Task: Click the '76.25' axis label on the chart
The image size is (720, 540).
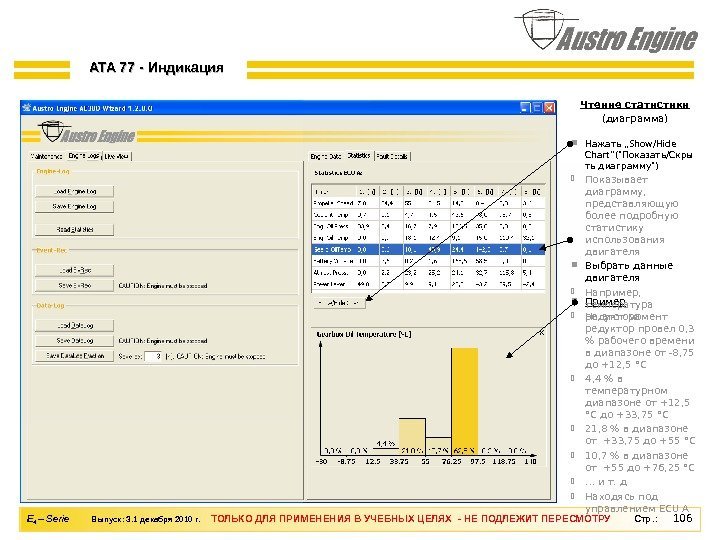Action: click(451, 461)
